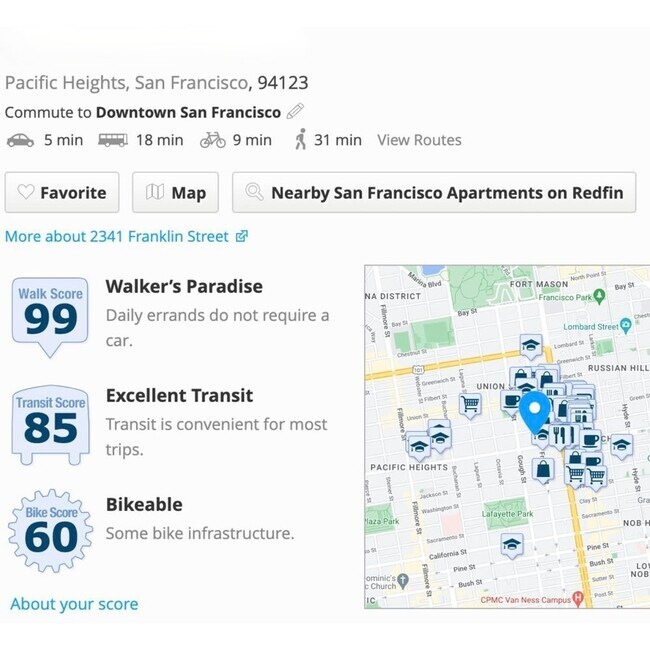Open the About your score link

(74, 604)
